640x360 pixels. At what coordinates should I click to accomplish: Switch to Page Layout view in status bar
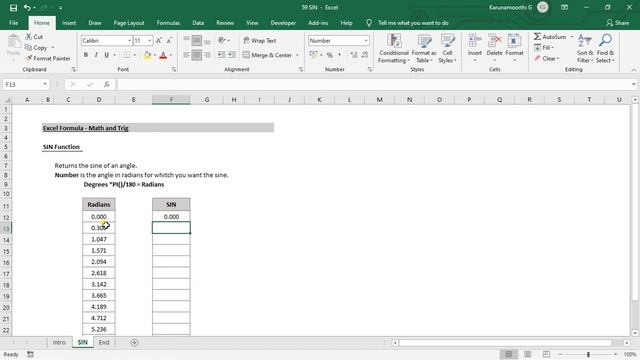(x=527, y=354)
